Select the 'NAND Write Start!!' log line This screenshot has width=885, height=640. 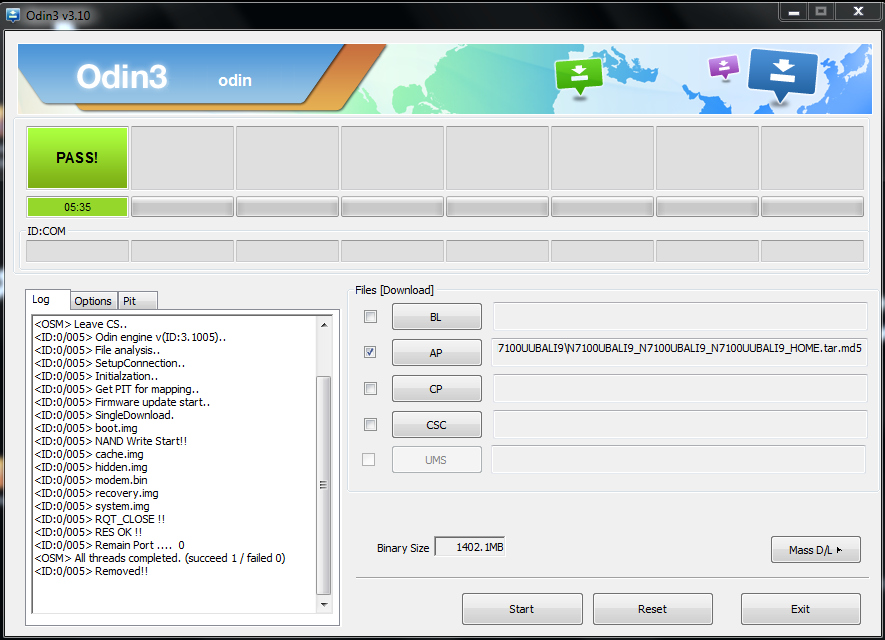click(111, 441)
